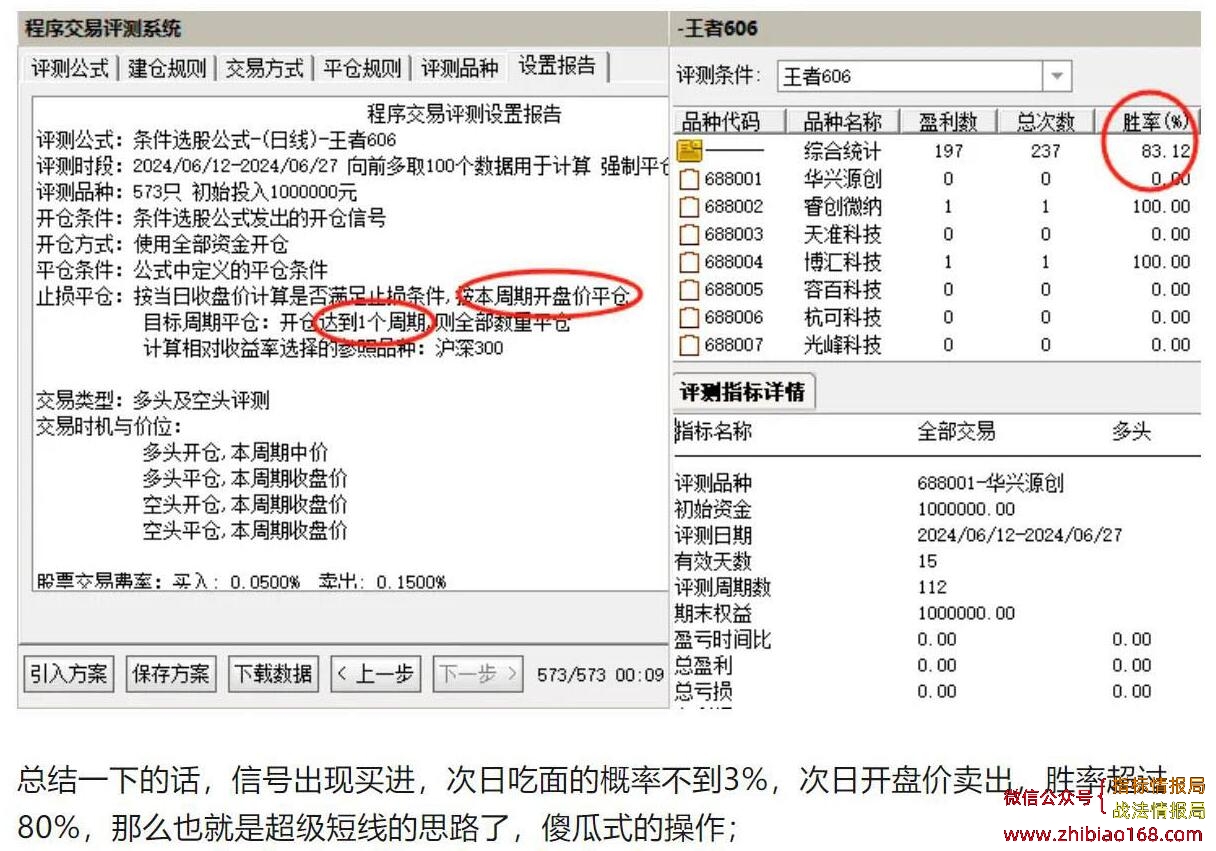Open the 评测公式 tab

tap(70, 69)
